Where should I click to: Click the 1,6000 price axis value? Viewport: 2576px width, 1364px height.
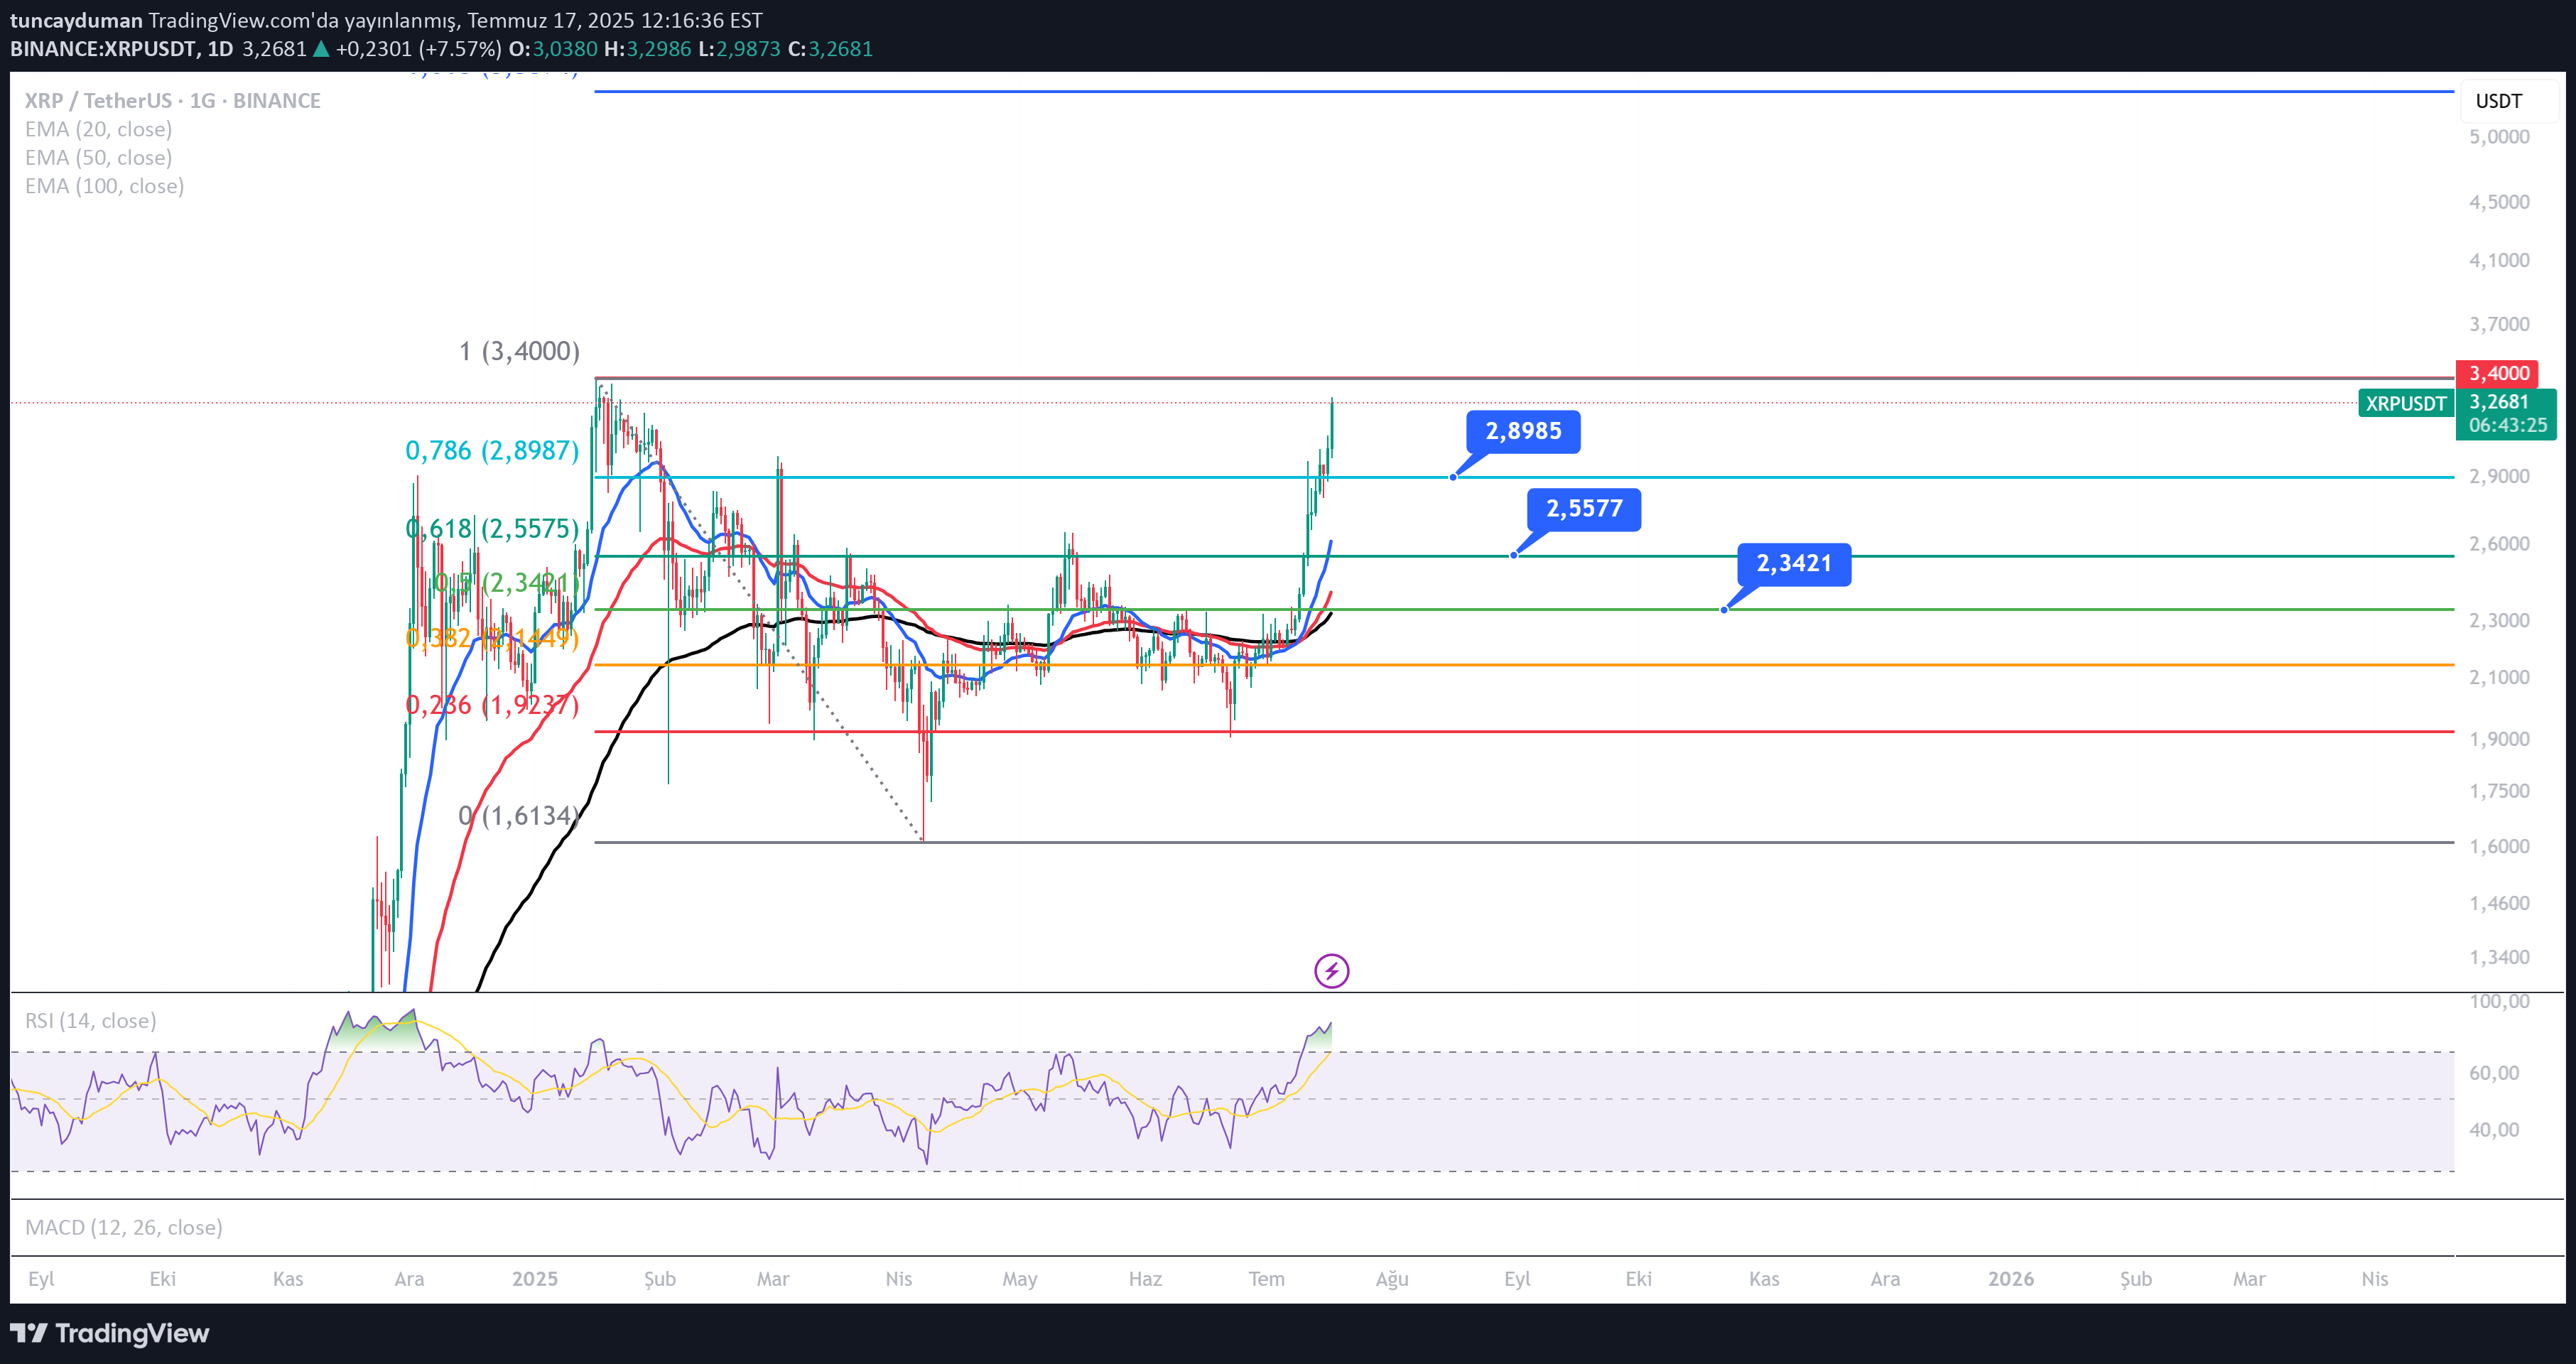(x=2499, y=846)
